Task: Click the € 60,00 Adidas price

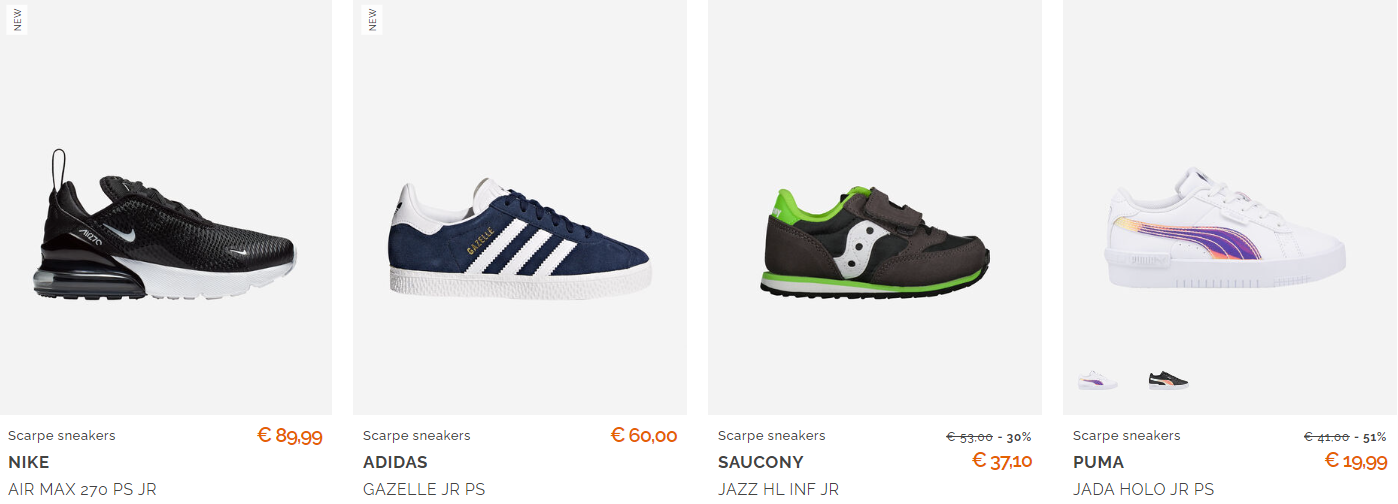Action: point(644,436)
